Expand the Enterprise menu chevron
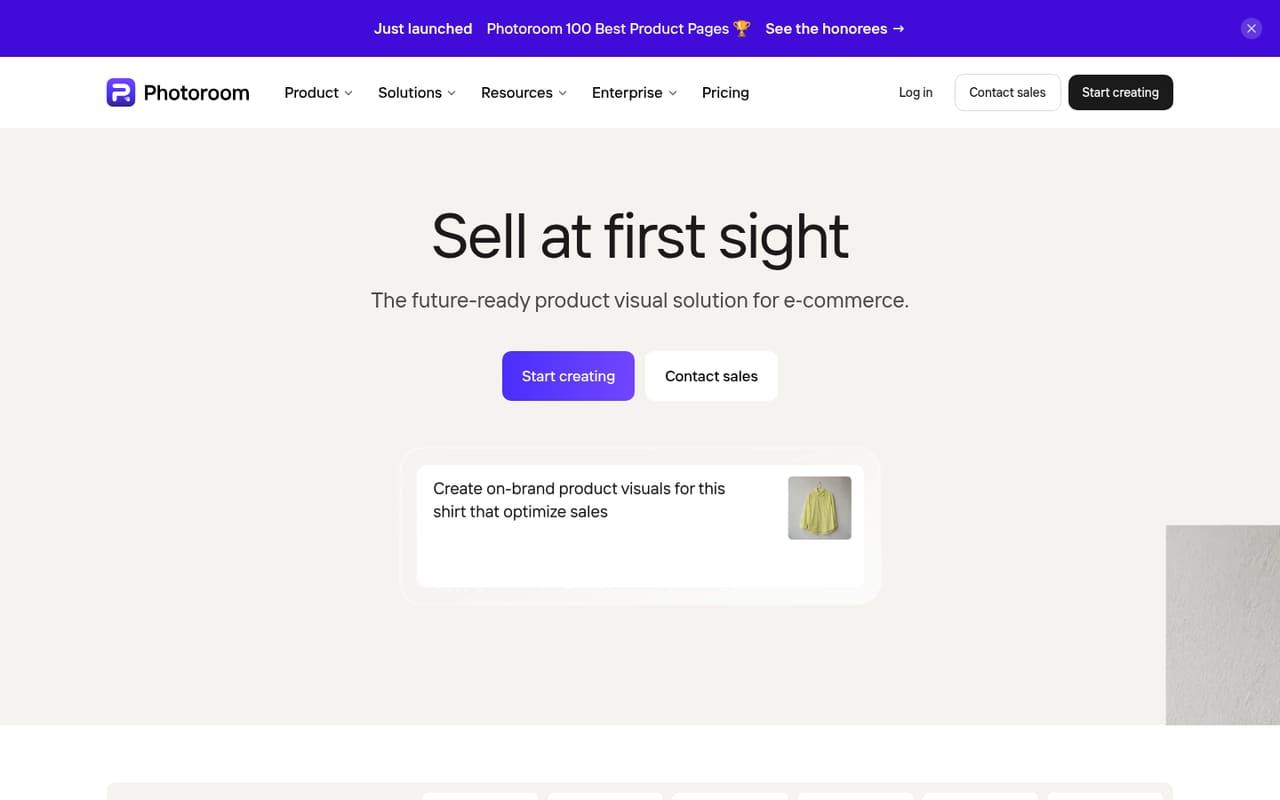Screen dimensions: 1280x800 pyautogui.click(x=673, y=93)
